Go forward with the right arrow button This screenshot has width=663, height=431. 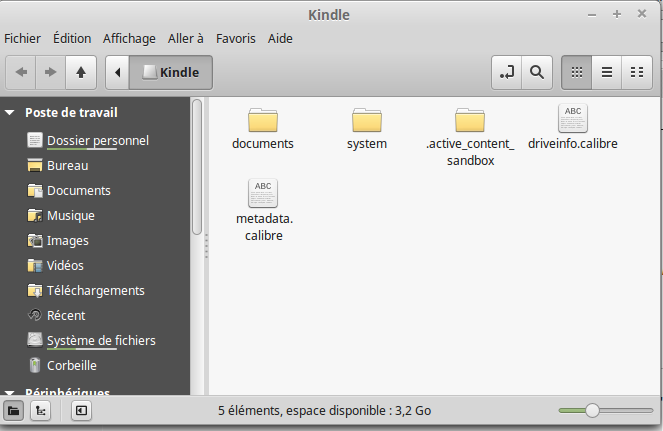51,72
